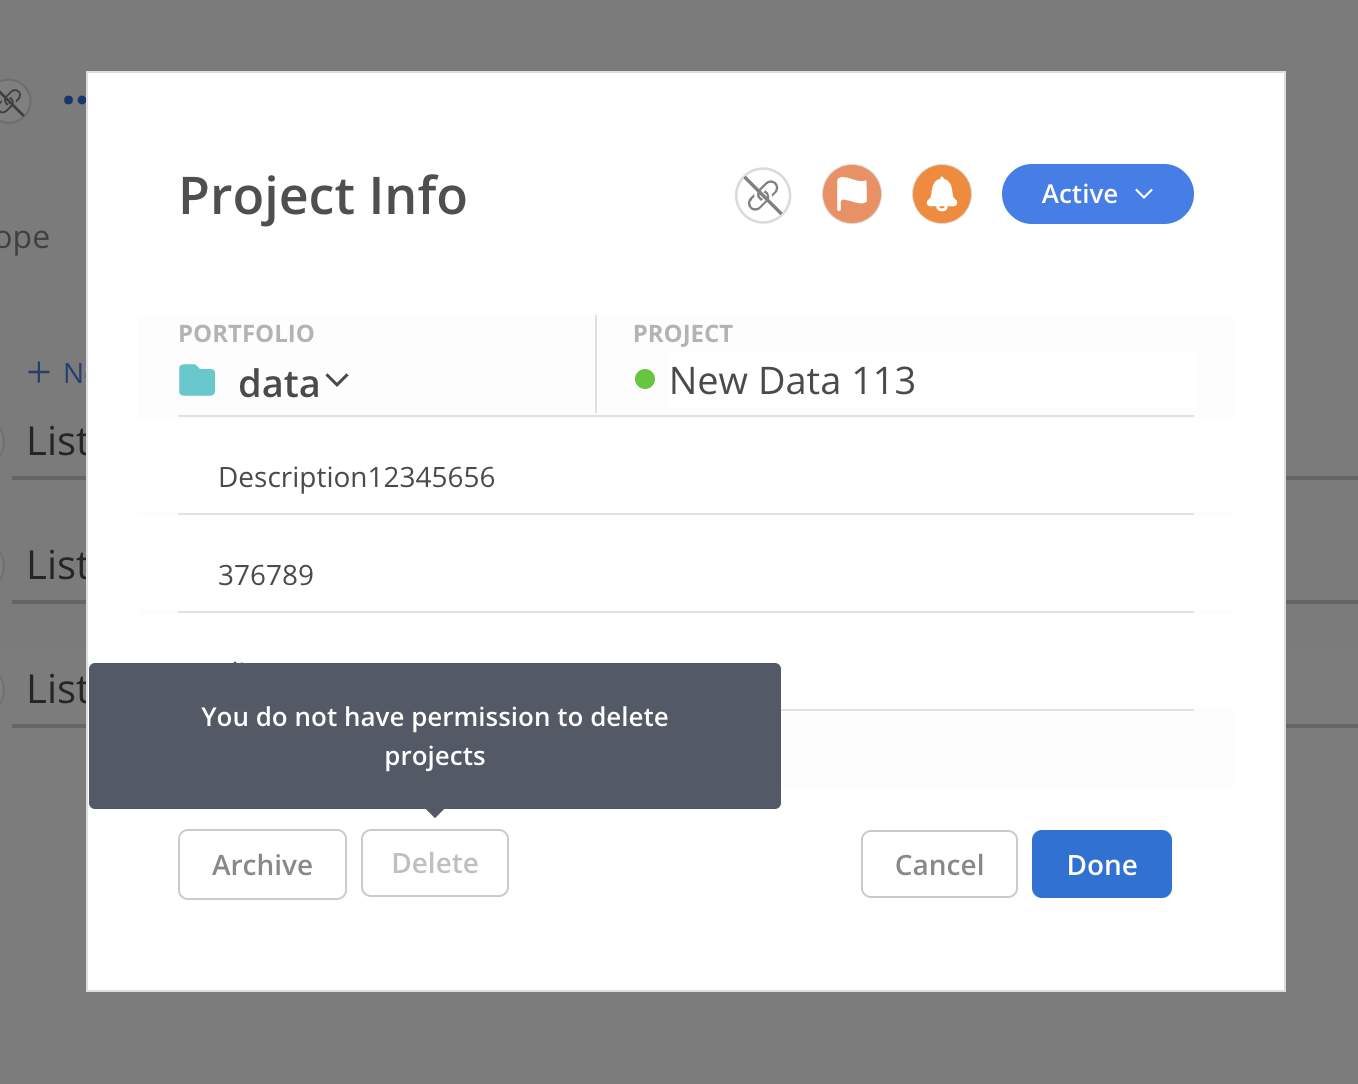Select the first List row in the background
The height and width of the screenshot is (1084, 1358).
point(56,442)
